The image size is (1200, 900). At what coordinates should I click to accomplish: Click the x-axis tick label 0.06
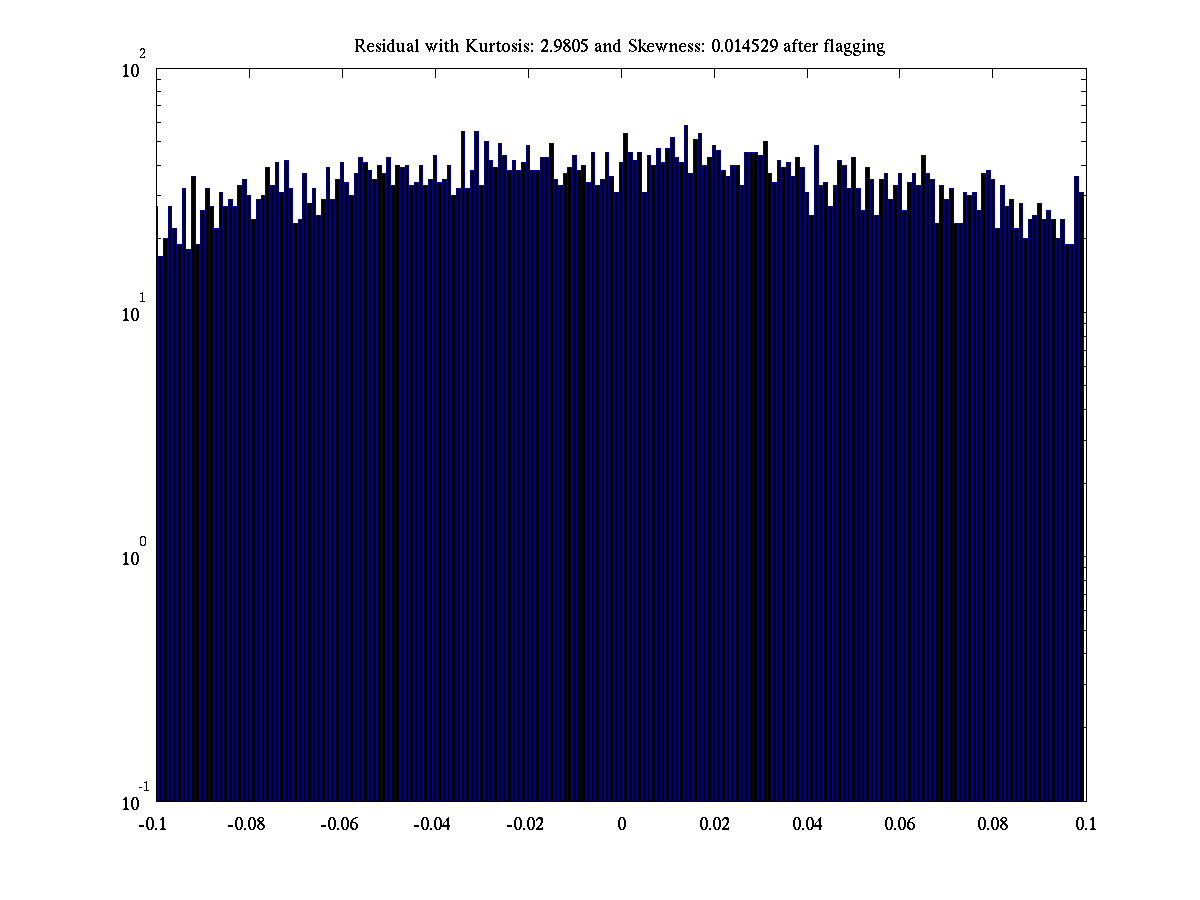900,825
